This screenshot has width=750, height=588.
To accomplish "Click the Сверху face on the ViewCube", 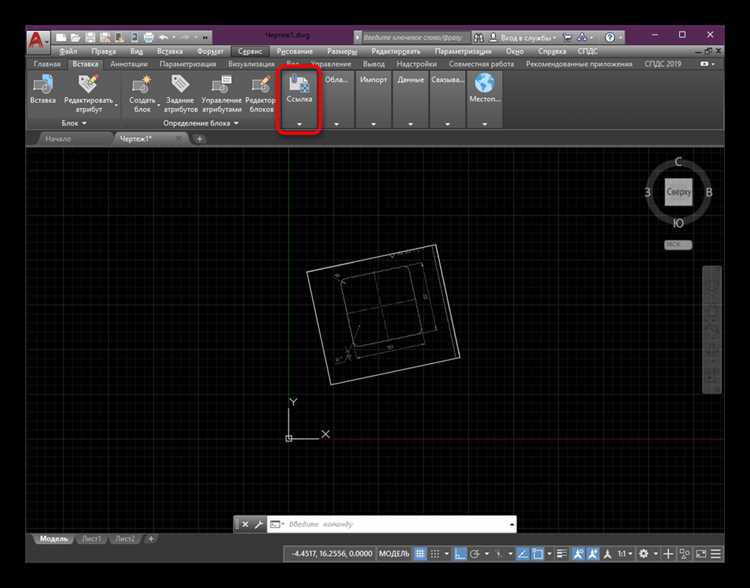I will coord(678,192).
